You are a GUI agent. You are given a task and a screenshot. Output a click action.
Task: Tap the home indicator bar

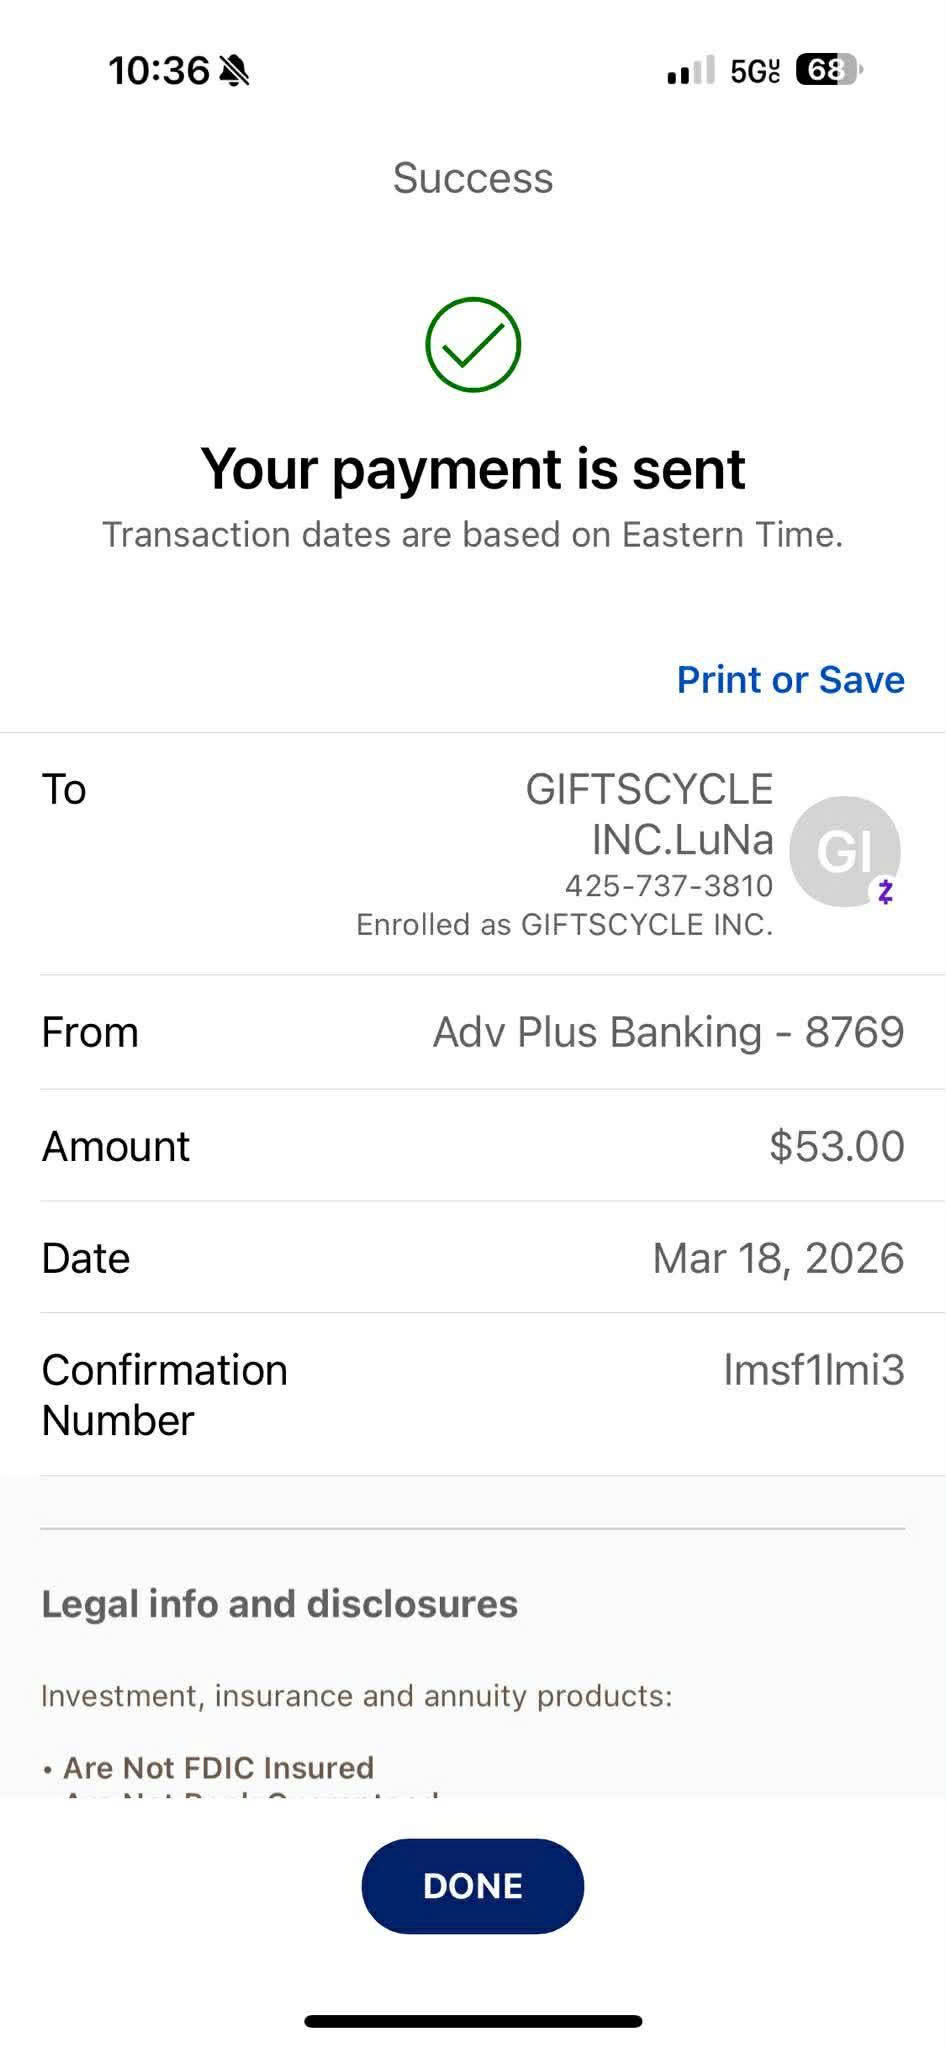pyautogui.click(x=473, y=2021)
